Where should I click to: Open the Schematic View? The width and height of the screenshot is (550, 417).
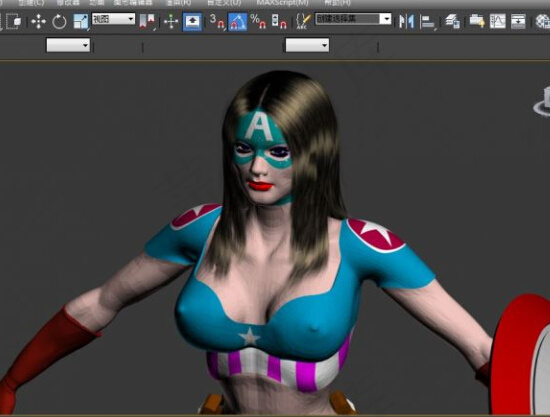[518, 21]
